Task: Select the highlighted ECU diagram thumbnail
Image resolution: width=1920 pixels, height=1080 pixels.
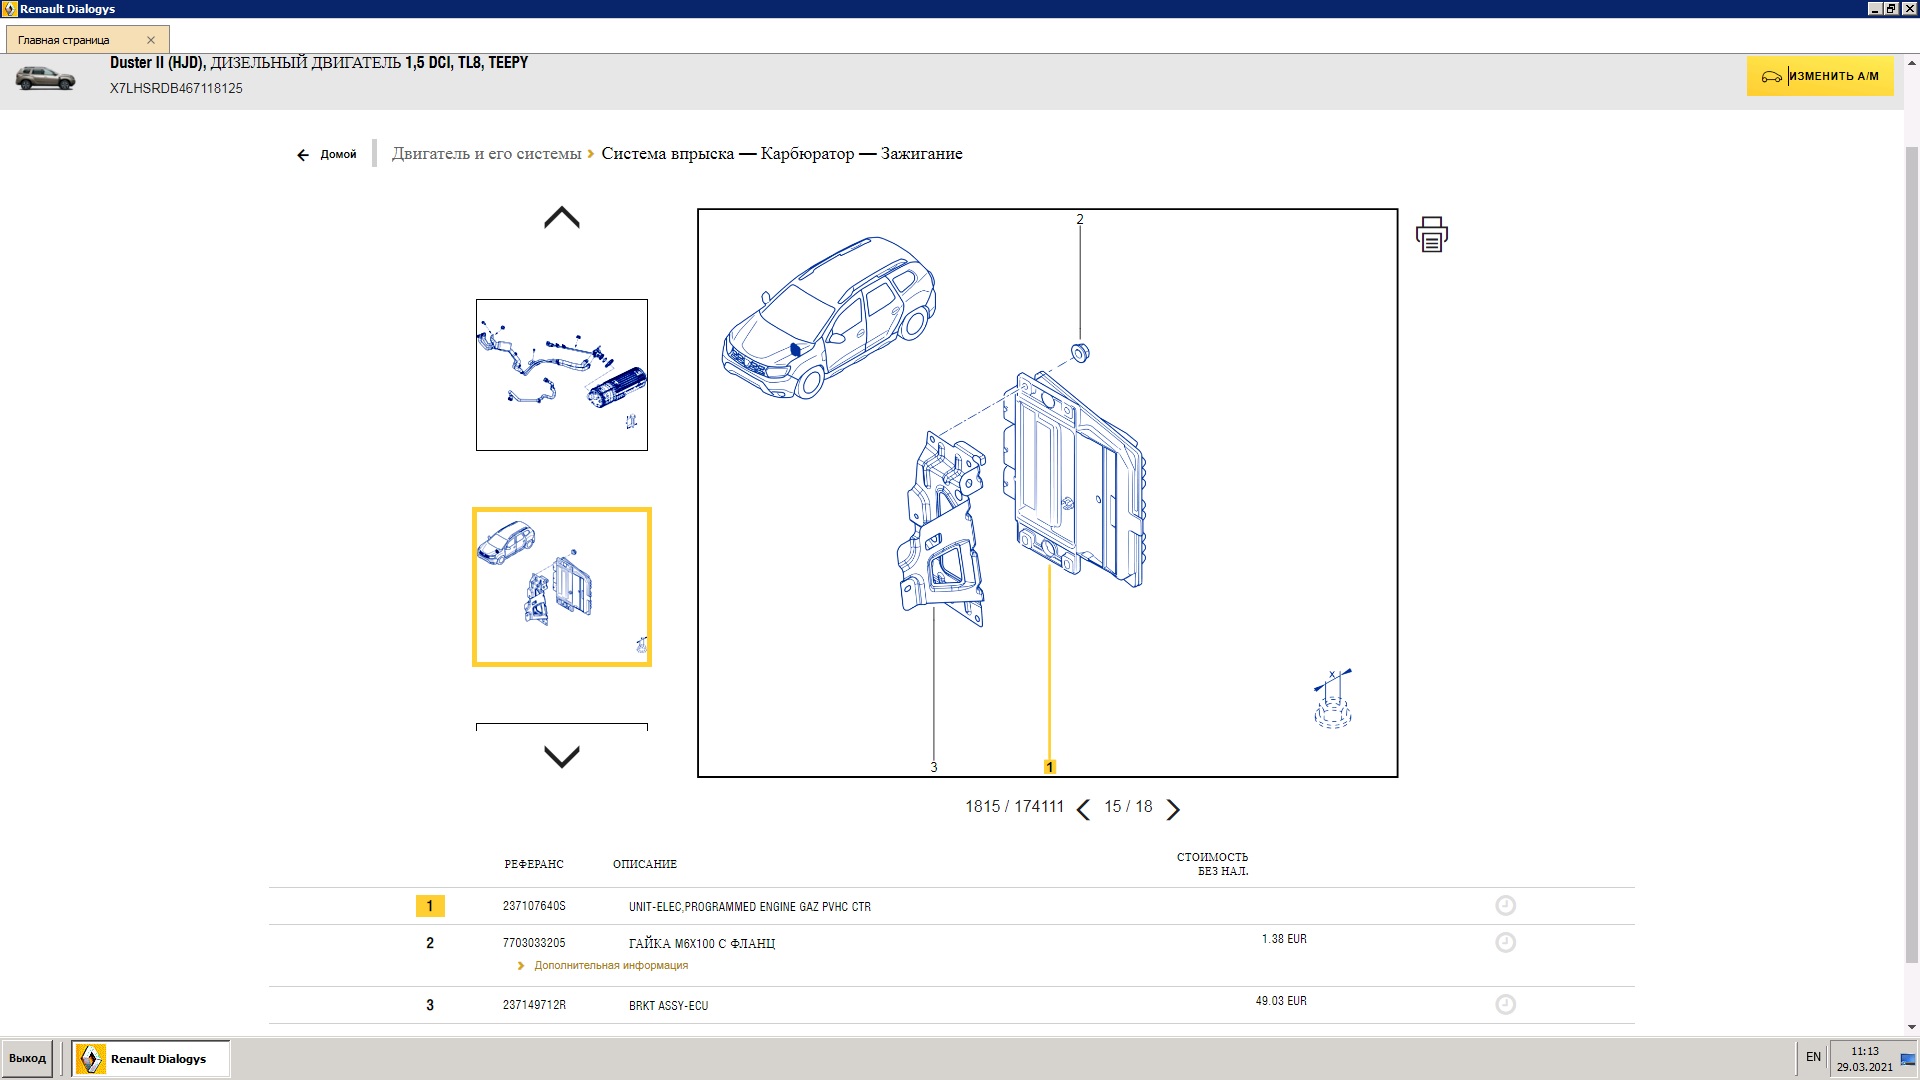Action: tap(562, 587)
